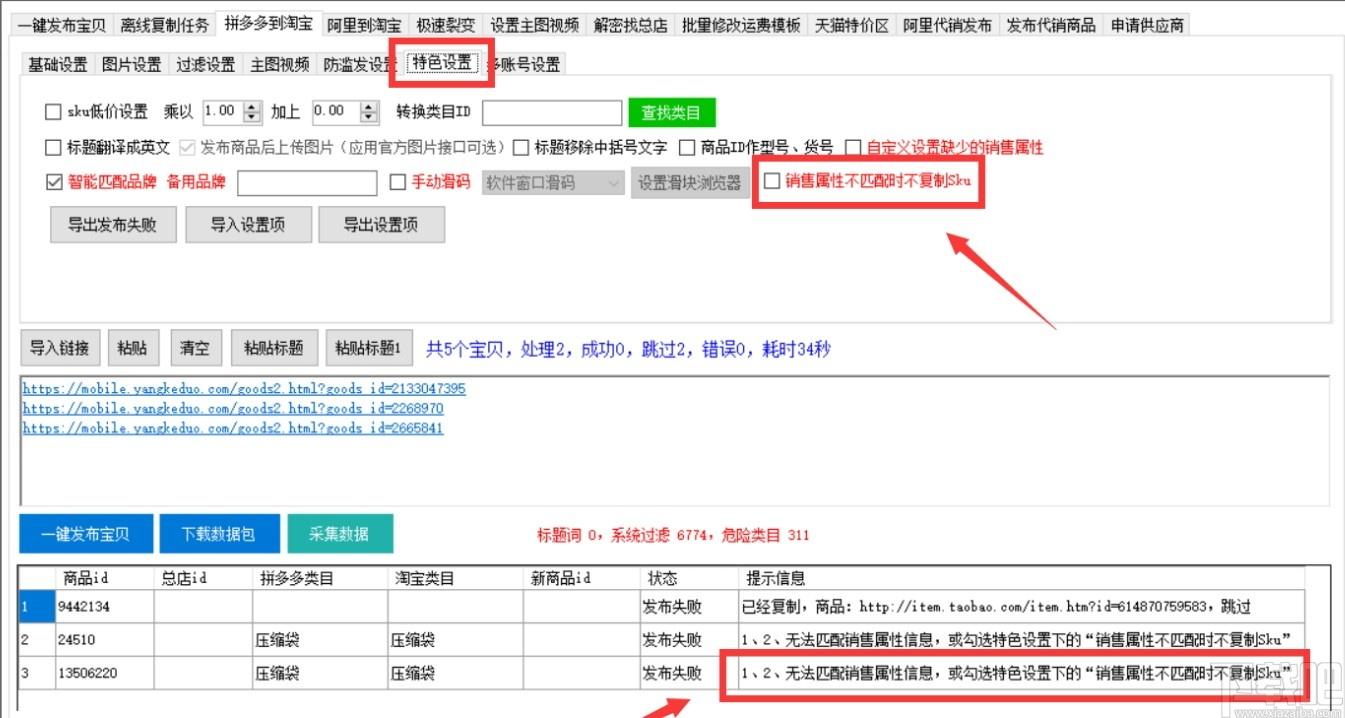Select the 主图视频 sub-tab
This screenshot has width=1345, height=718.
tap(279, 64)
